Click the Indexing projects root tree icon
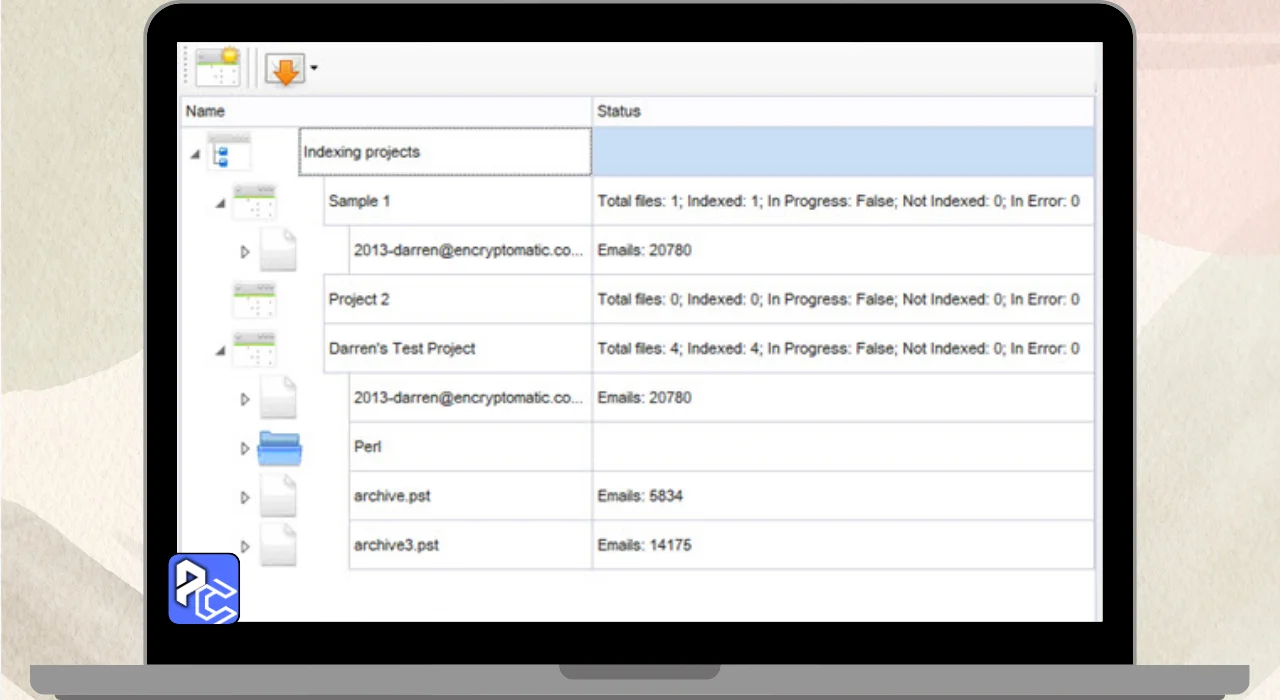The height and width of the screenshot is (700, 1280). 229,152
